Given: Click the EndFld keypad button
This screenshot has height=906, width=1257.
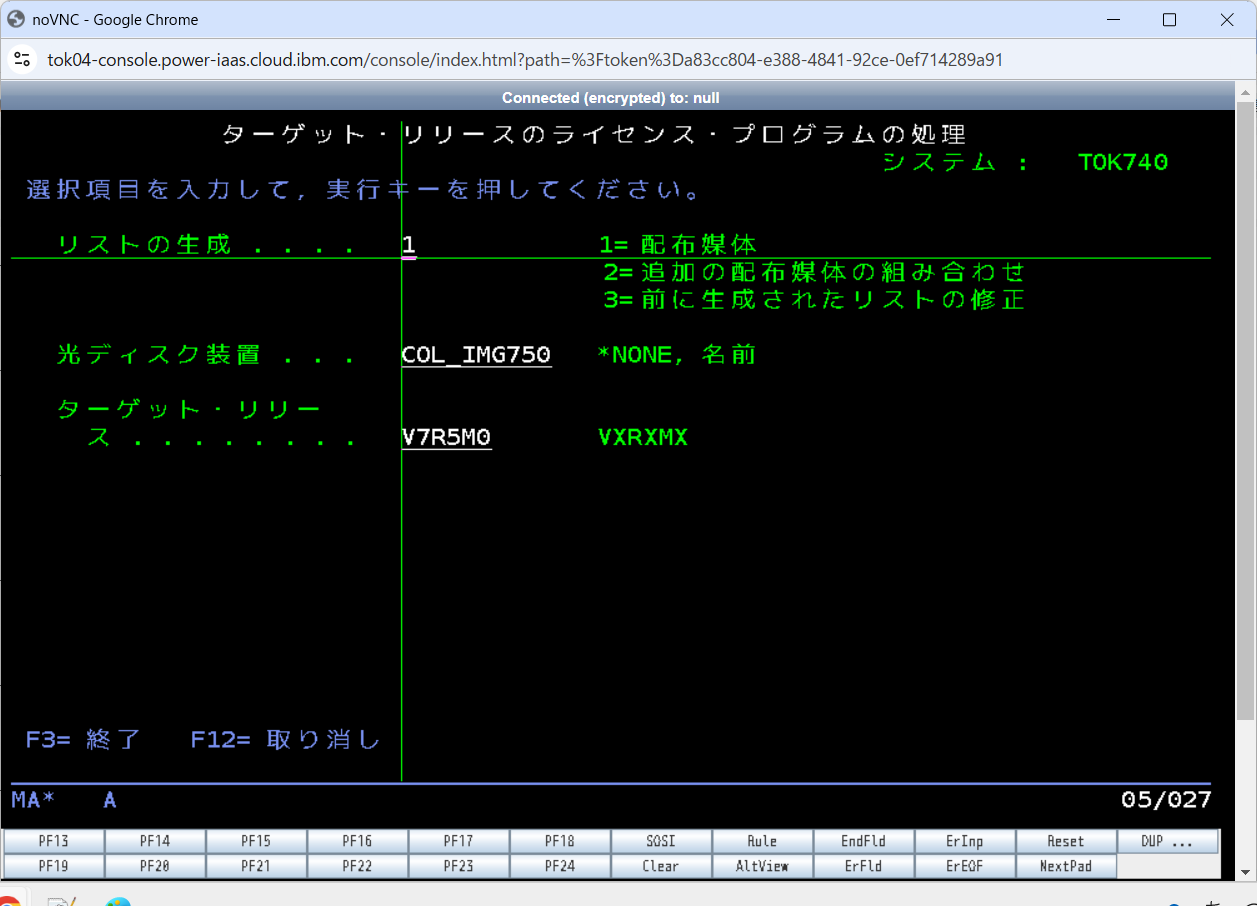Looking at the screenshot, I should coord(863,841).
